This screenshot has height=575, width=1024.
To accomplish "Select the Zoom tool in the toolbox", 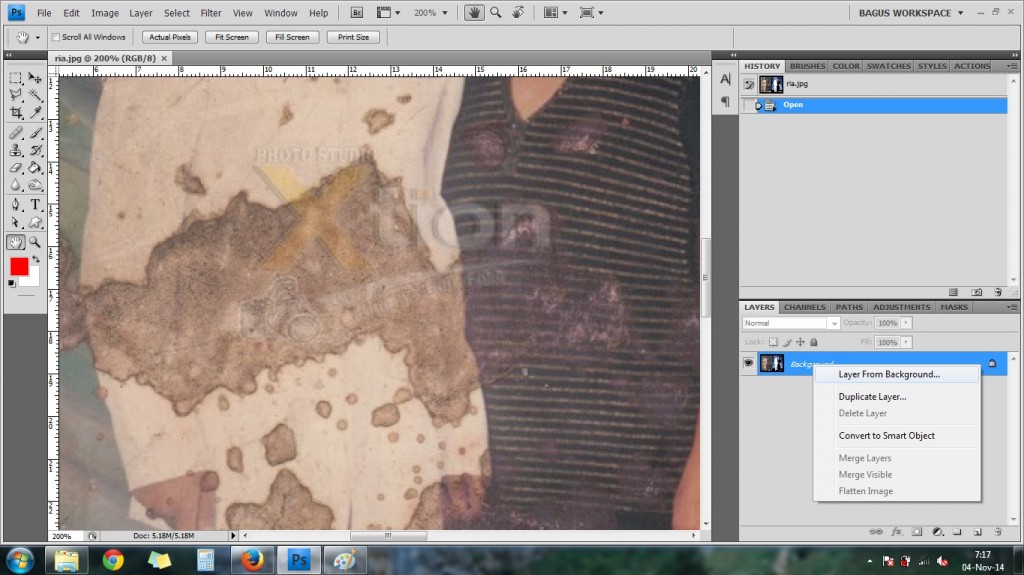I will 35,242.
